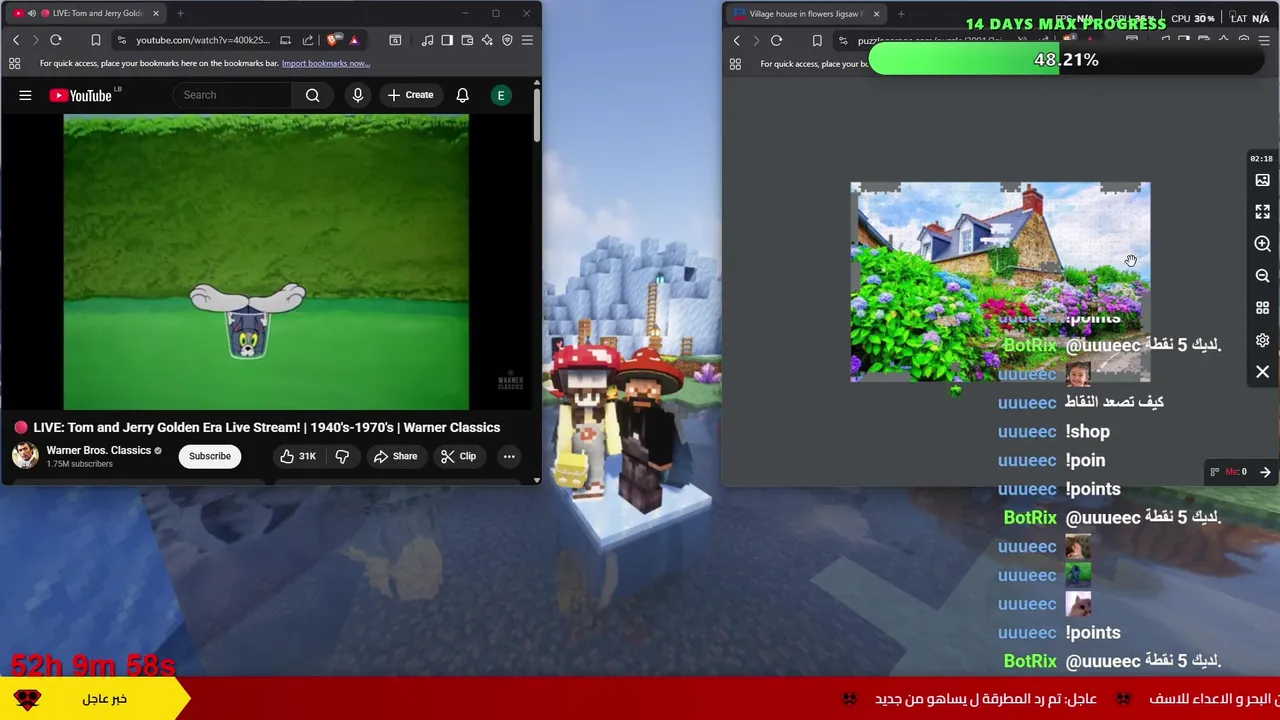Screen dimensions: 1280x720
Task: Mute the YouTube tab via speaker icon
Action: (31, 13)
